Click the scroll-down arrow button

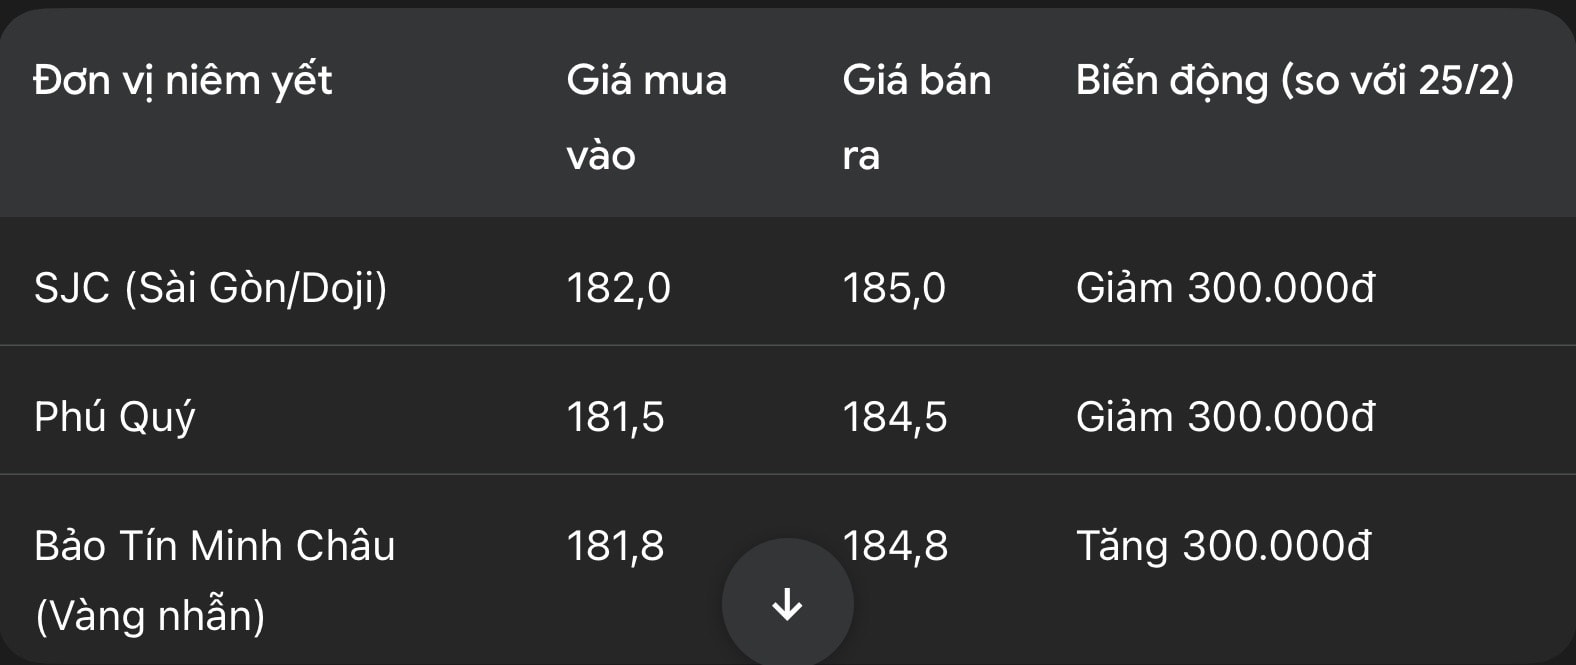pyautogui.click(x=787, y=604)
